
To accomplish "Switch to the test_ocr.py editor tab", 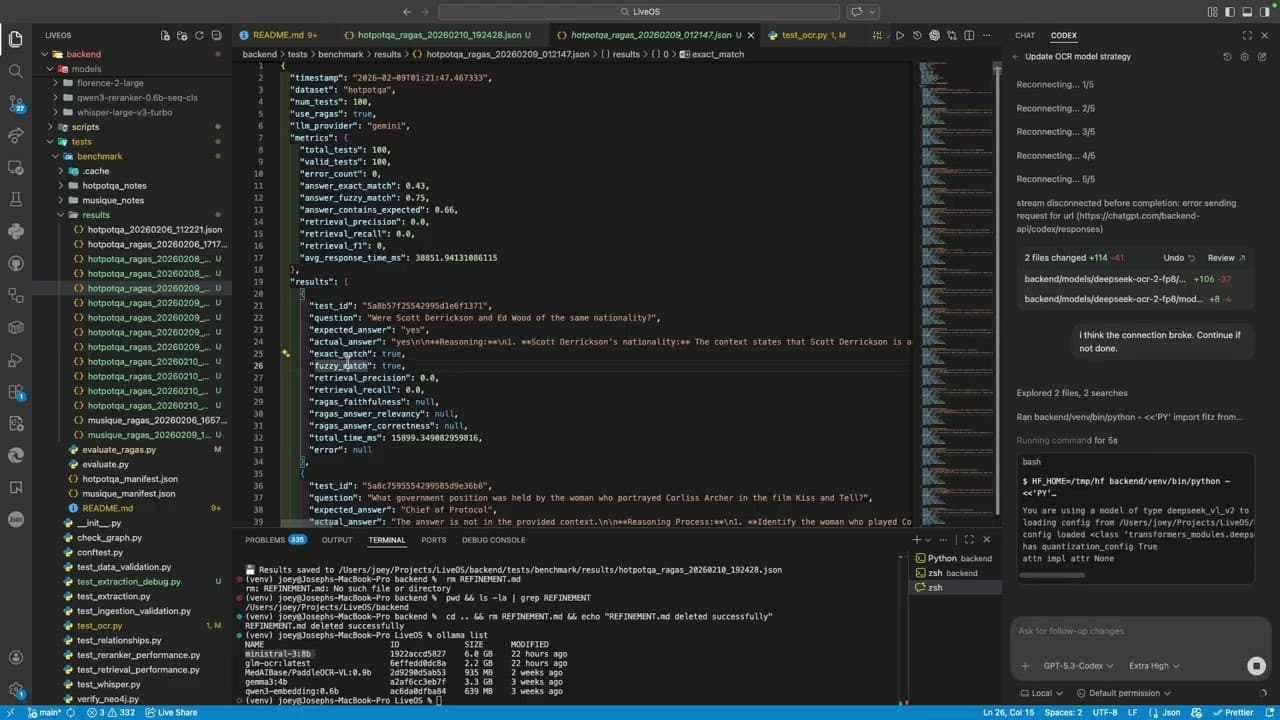I will pos(813,35).
